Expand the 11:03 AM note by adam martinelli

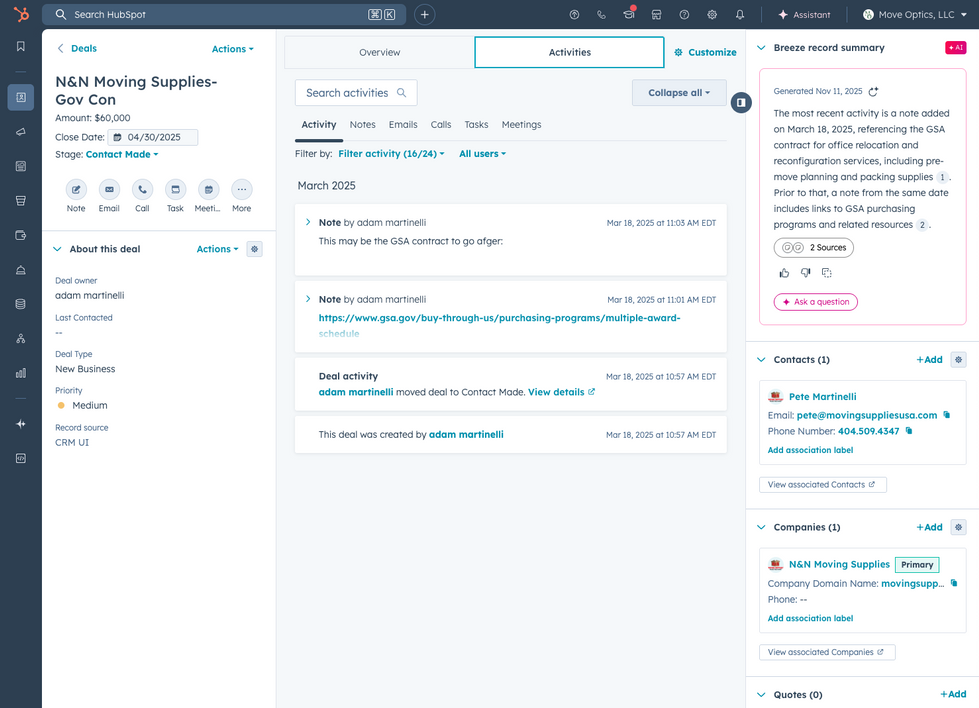308,222
